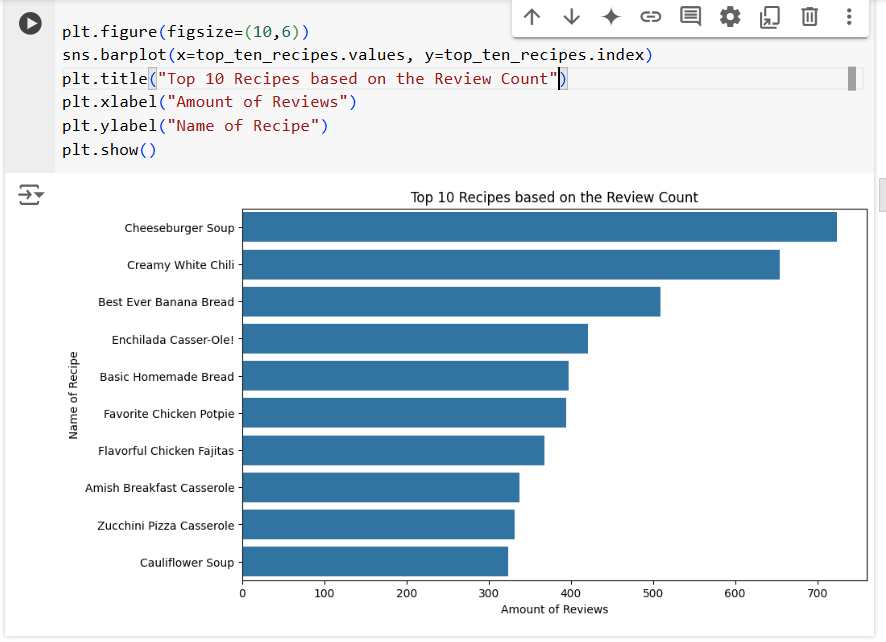Click the code editor scrollbar marker
886x642 pixels.
tap(852, 79)
